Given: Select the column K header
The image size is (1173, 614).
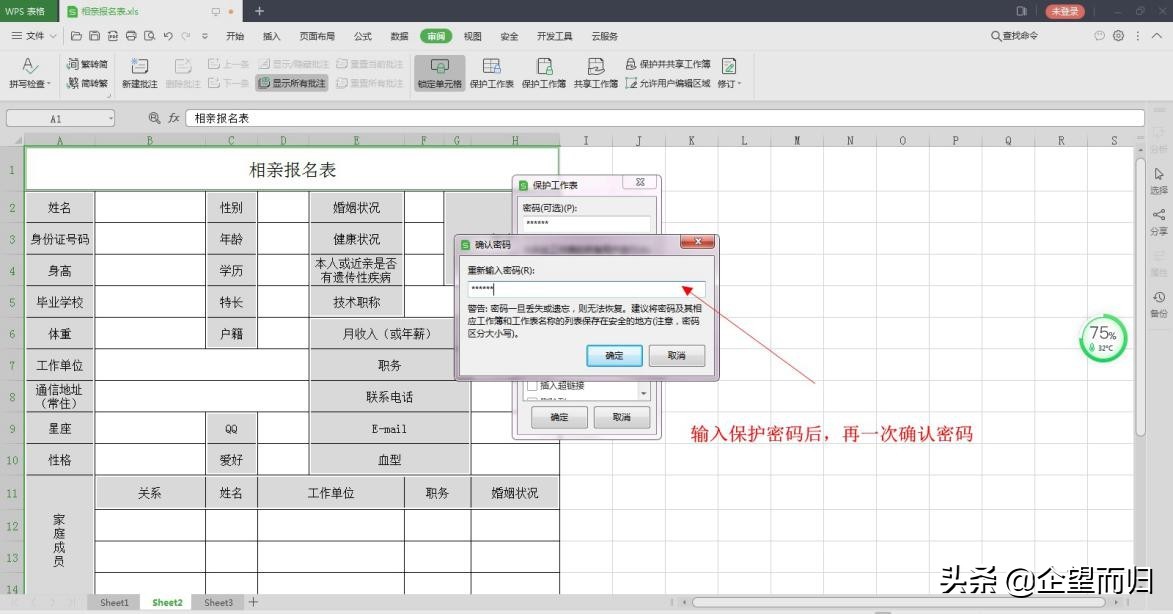Looking at the screenshot, I should pyautogui.click(x=691, y=140).
